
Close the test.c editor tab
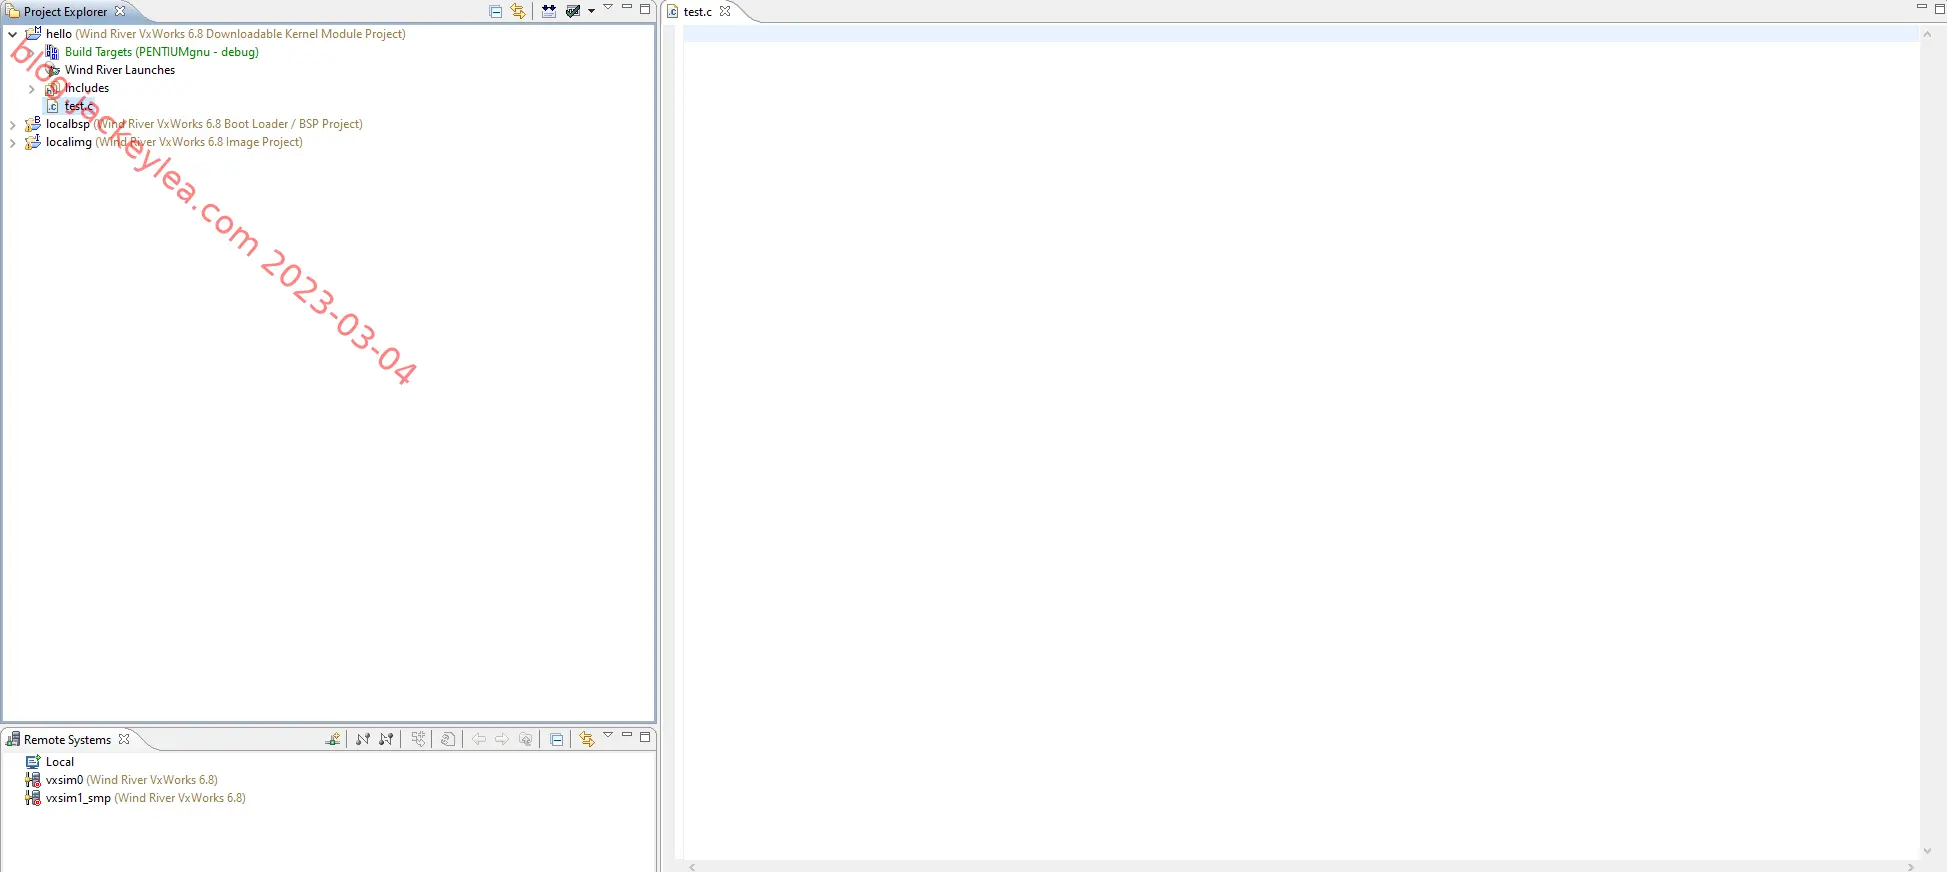point(725,11)
